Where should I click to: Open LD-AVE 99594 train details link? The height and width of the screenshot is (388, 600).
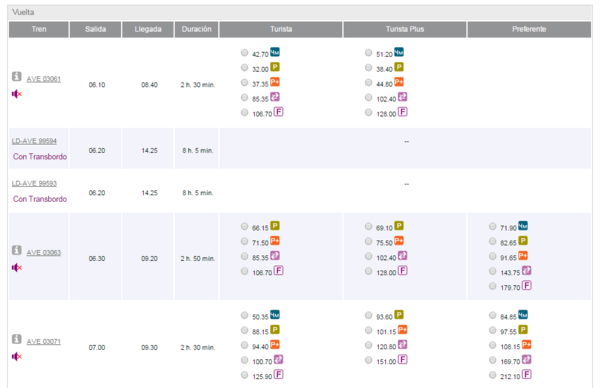tap(34, 141)
